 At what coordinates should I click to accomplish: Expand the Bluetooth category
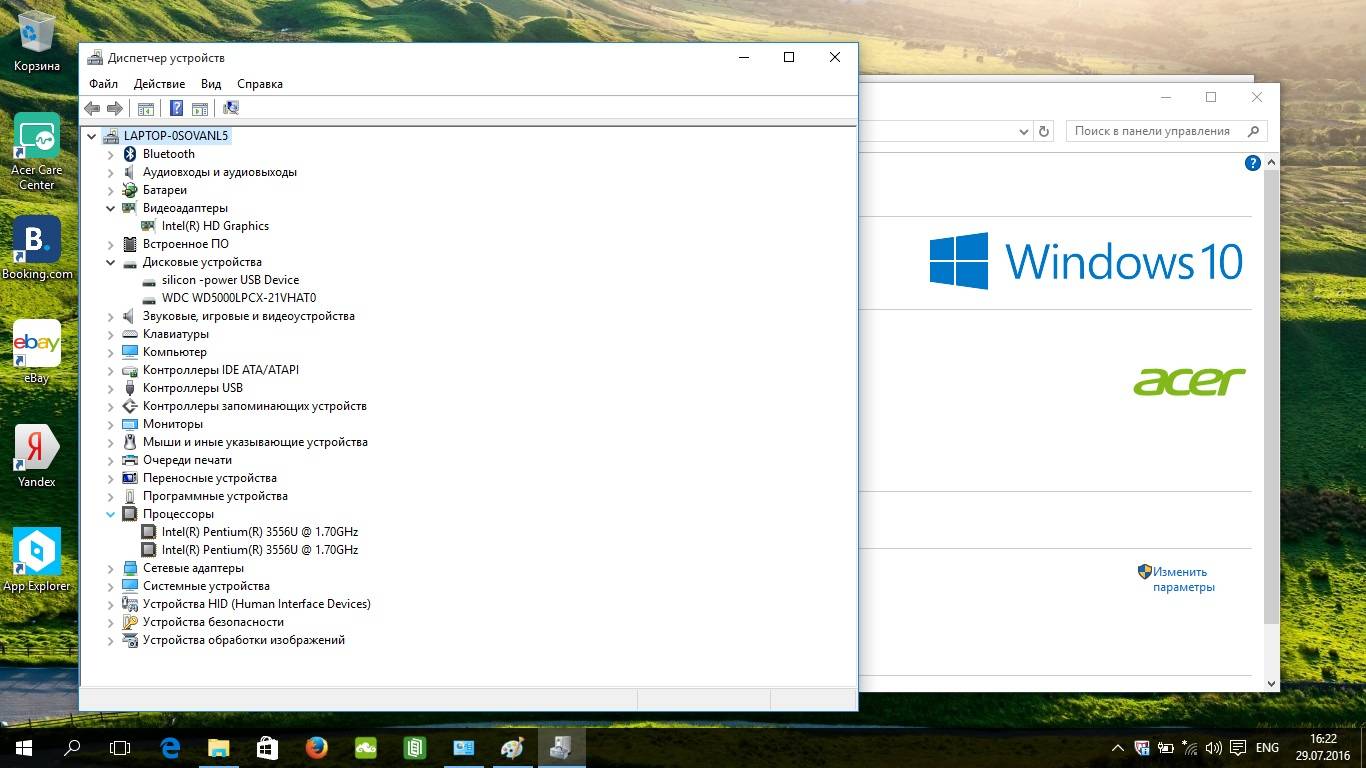[111, 154]
